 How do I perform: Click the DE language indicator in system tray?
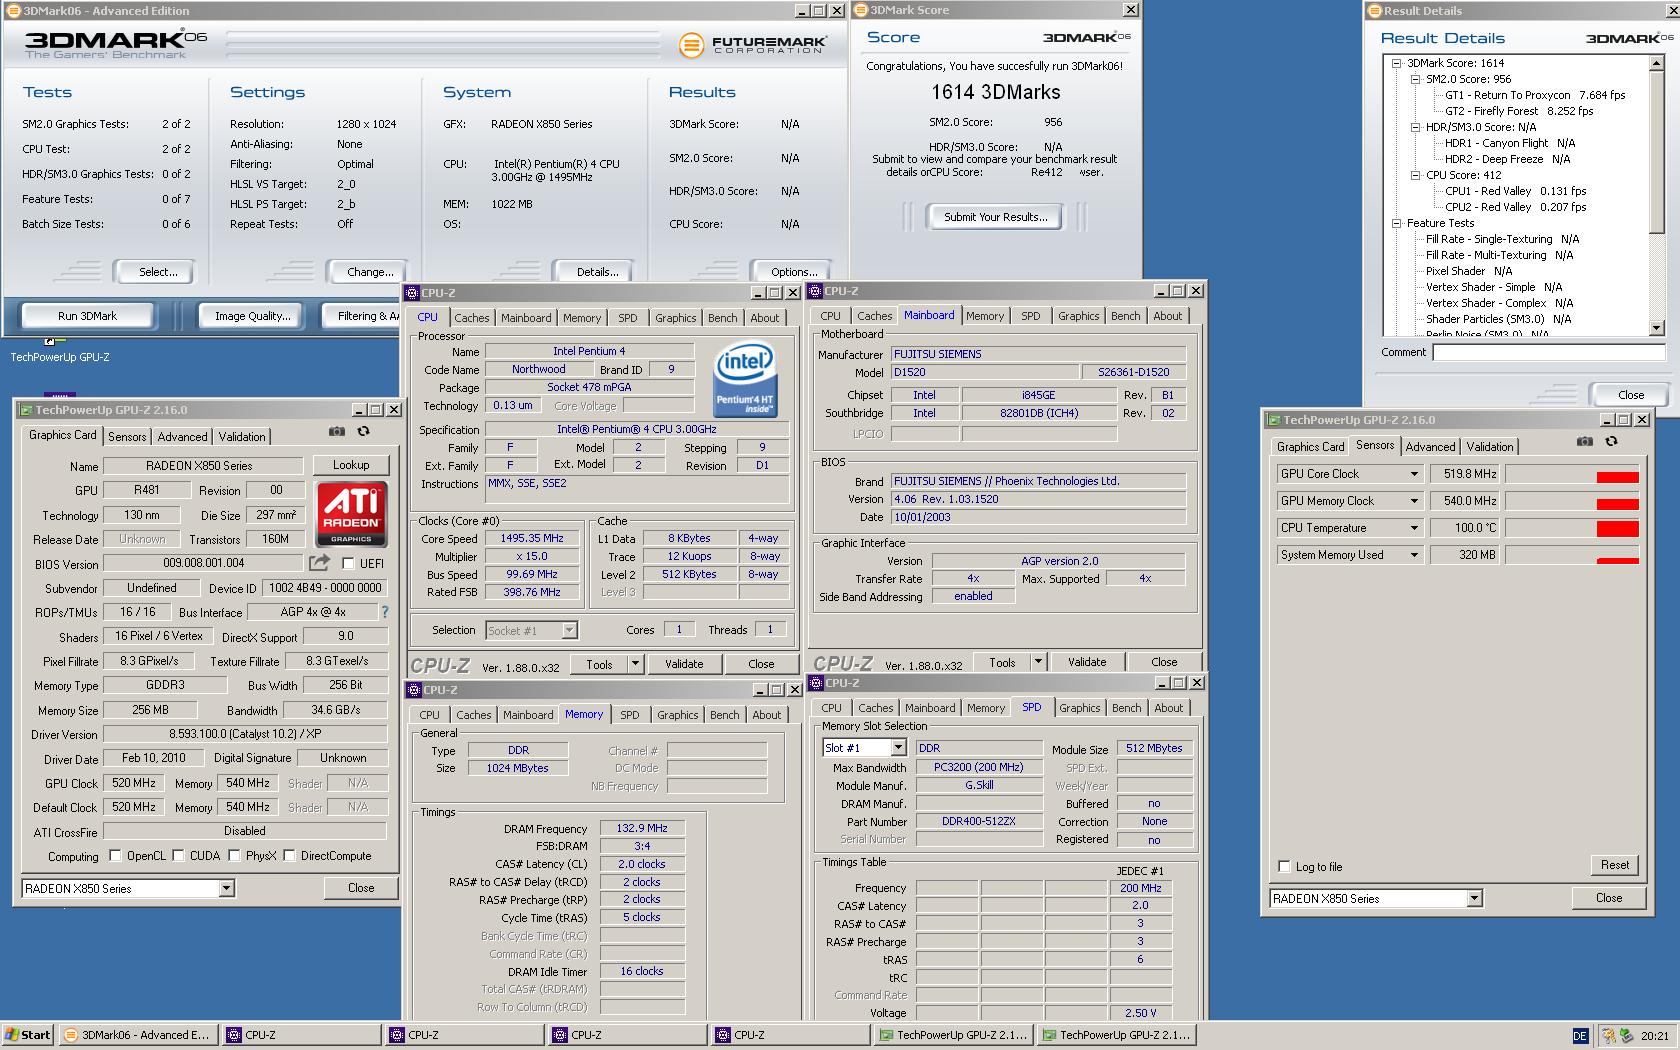click(x=1580, y=1036)
